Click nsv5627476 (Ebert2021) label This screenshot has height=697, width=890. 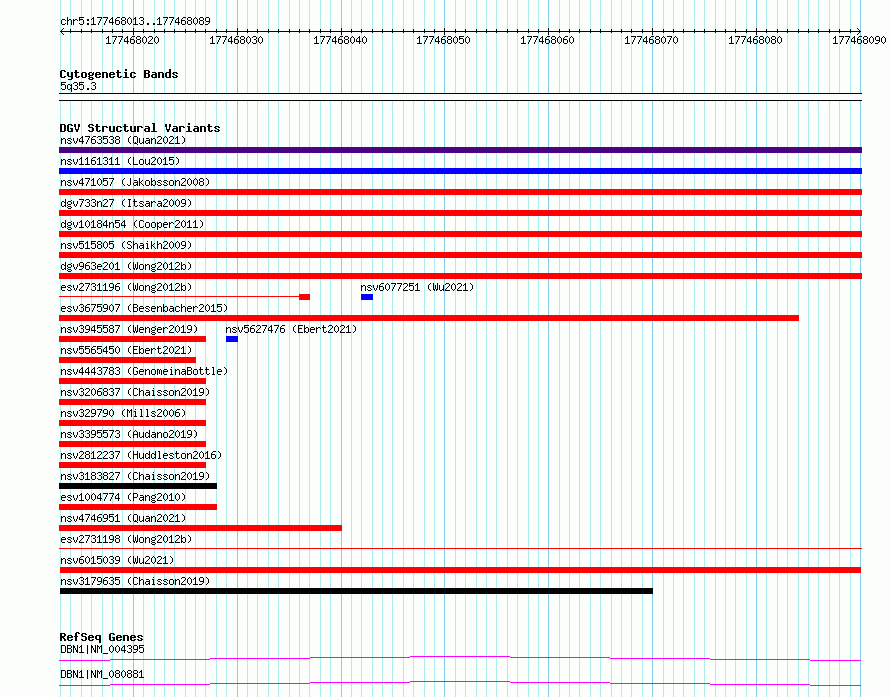point(291,329)
